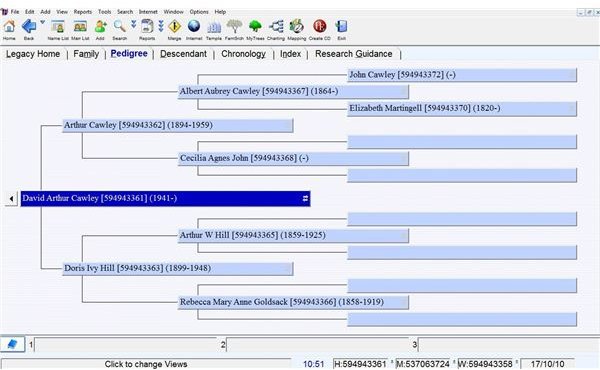
Task: Click bookmark slot 2 field
Action: click(x=318, y=345)
